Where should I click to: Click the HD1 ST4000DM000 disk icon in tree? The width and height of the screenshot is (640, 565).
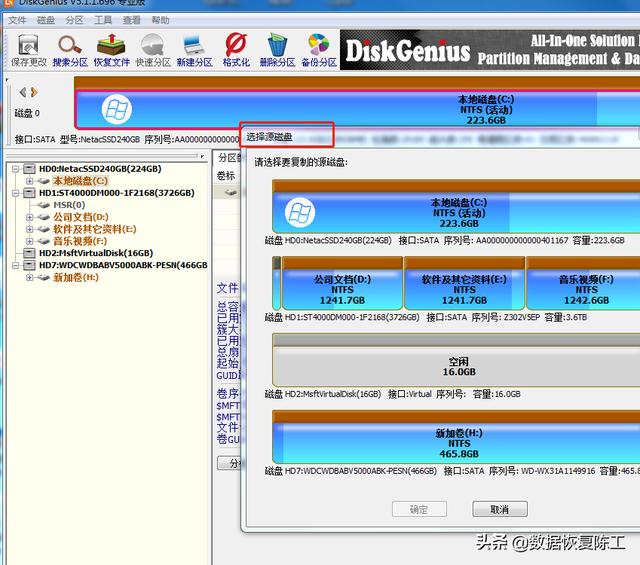point(29,193)
